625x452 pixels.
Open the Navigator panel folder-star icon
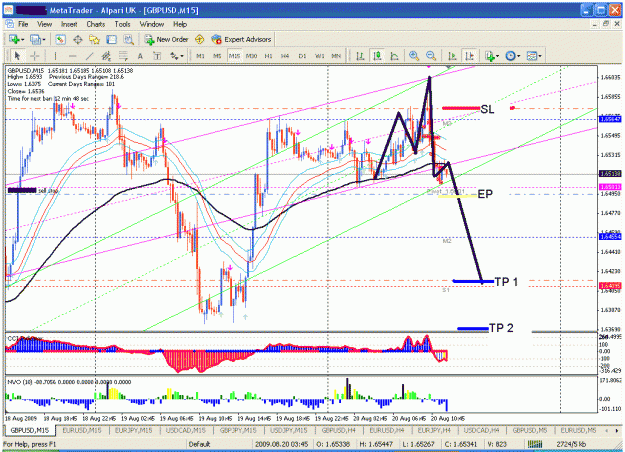tap(94, 39)
